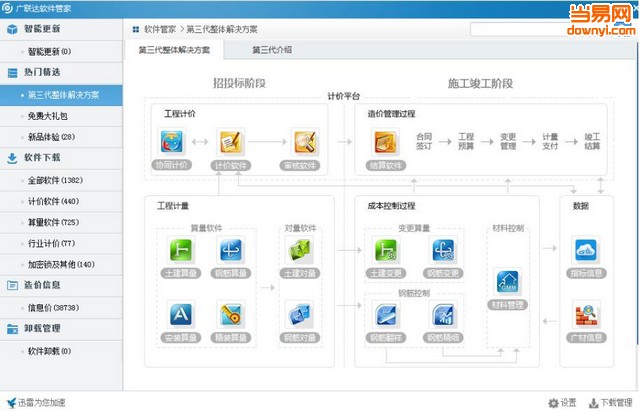640x411 pixels.
Task: Click the search input field at top
Action: pyautogui.click(x=518, y=29)
